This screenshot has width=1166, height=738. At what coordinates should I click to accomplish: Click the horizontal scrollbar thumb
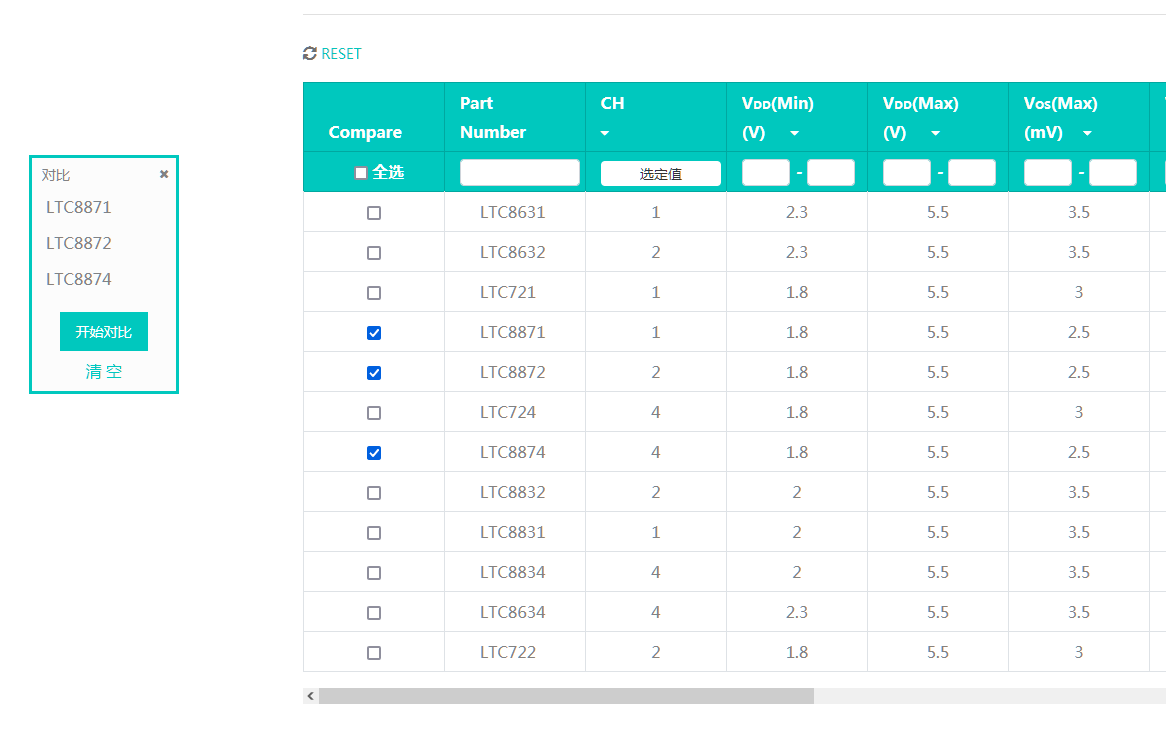point(567,696)
